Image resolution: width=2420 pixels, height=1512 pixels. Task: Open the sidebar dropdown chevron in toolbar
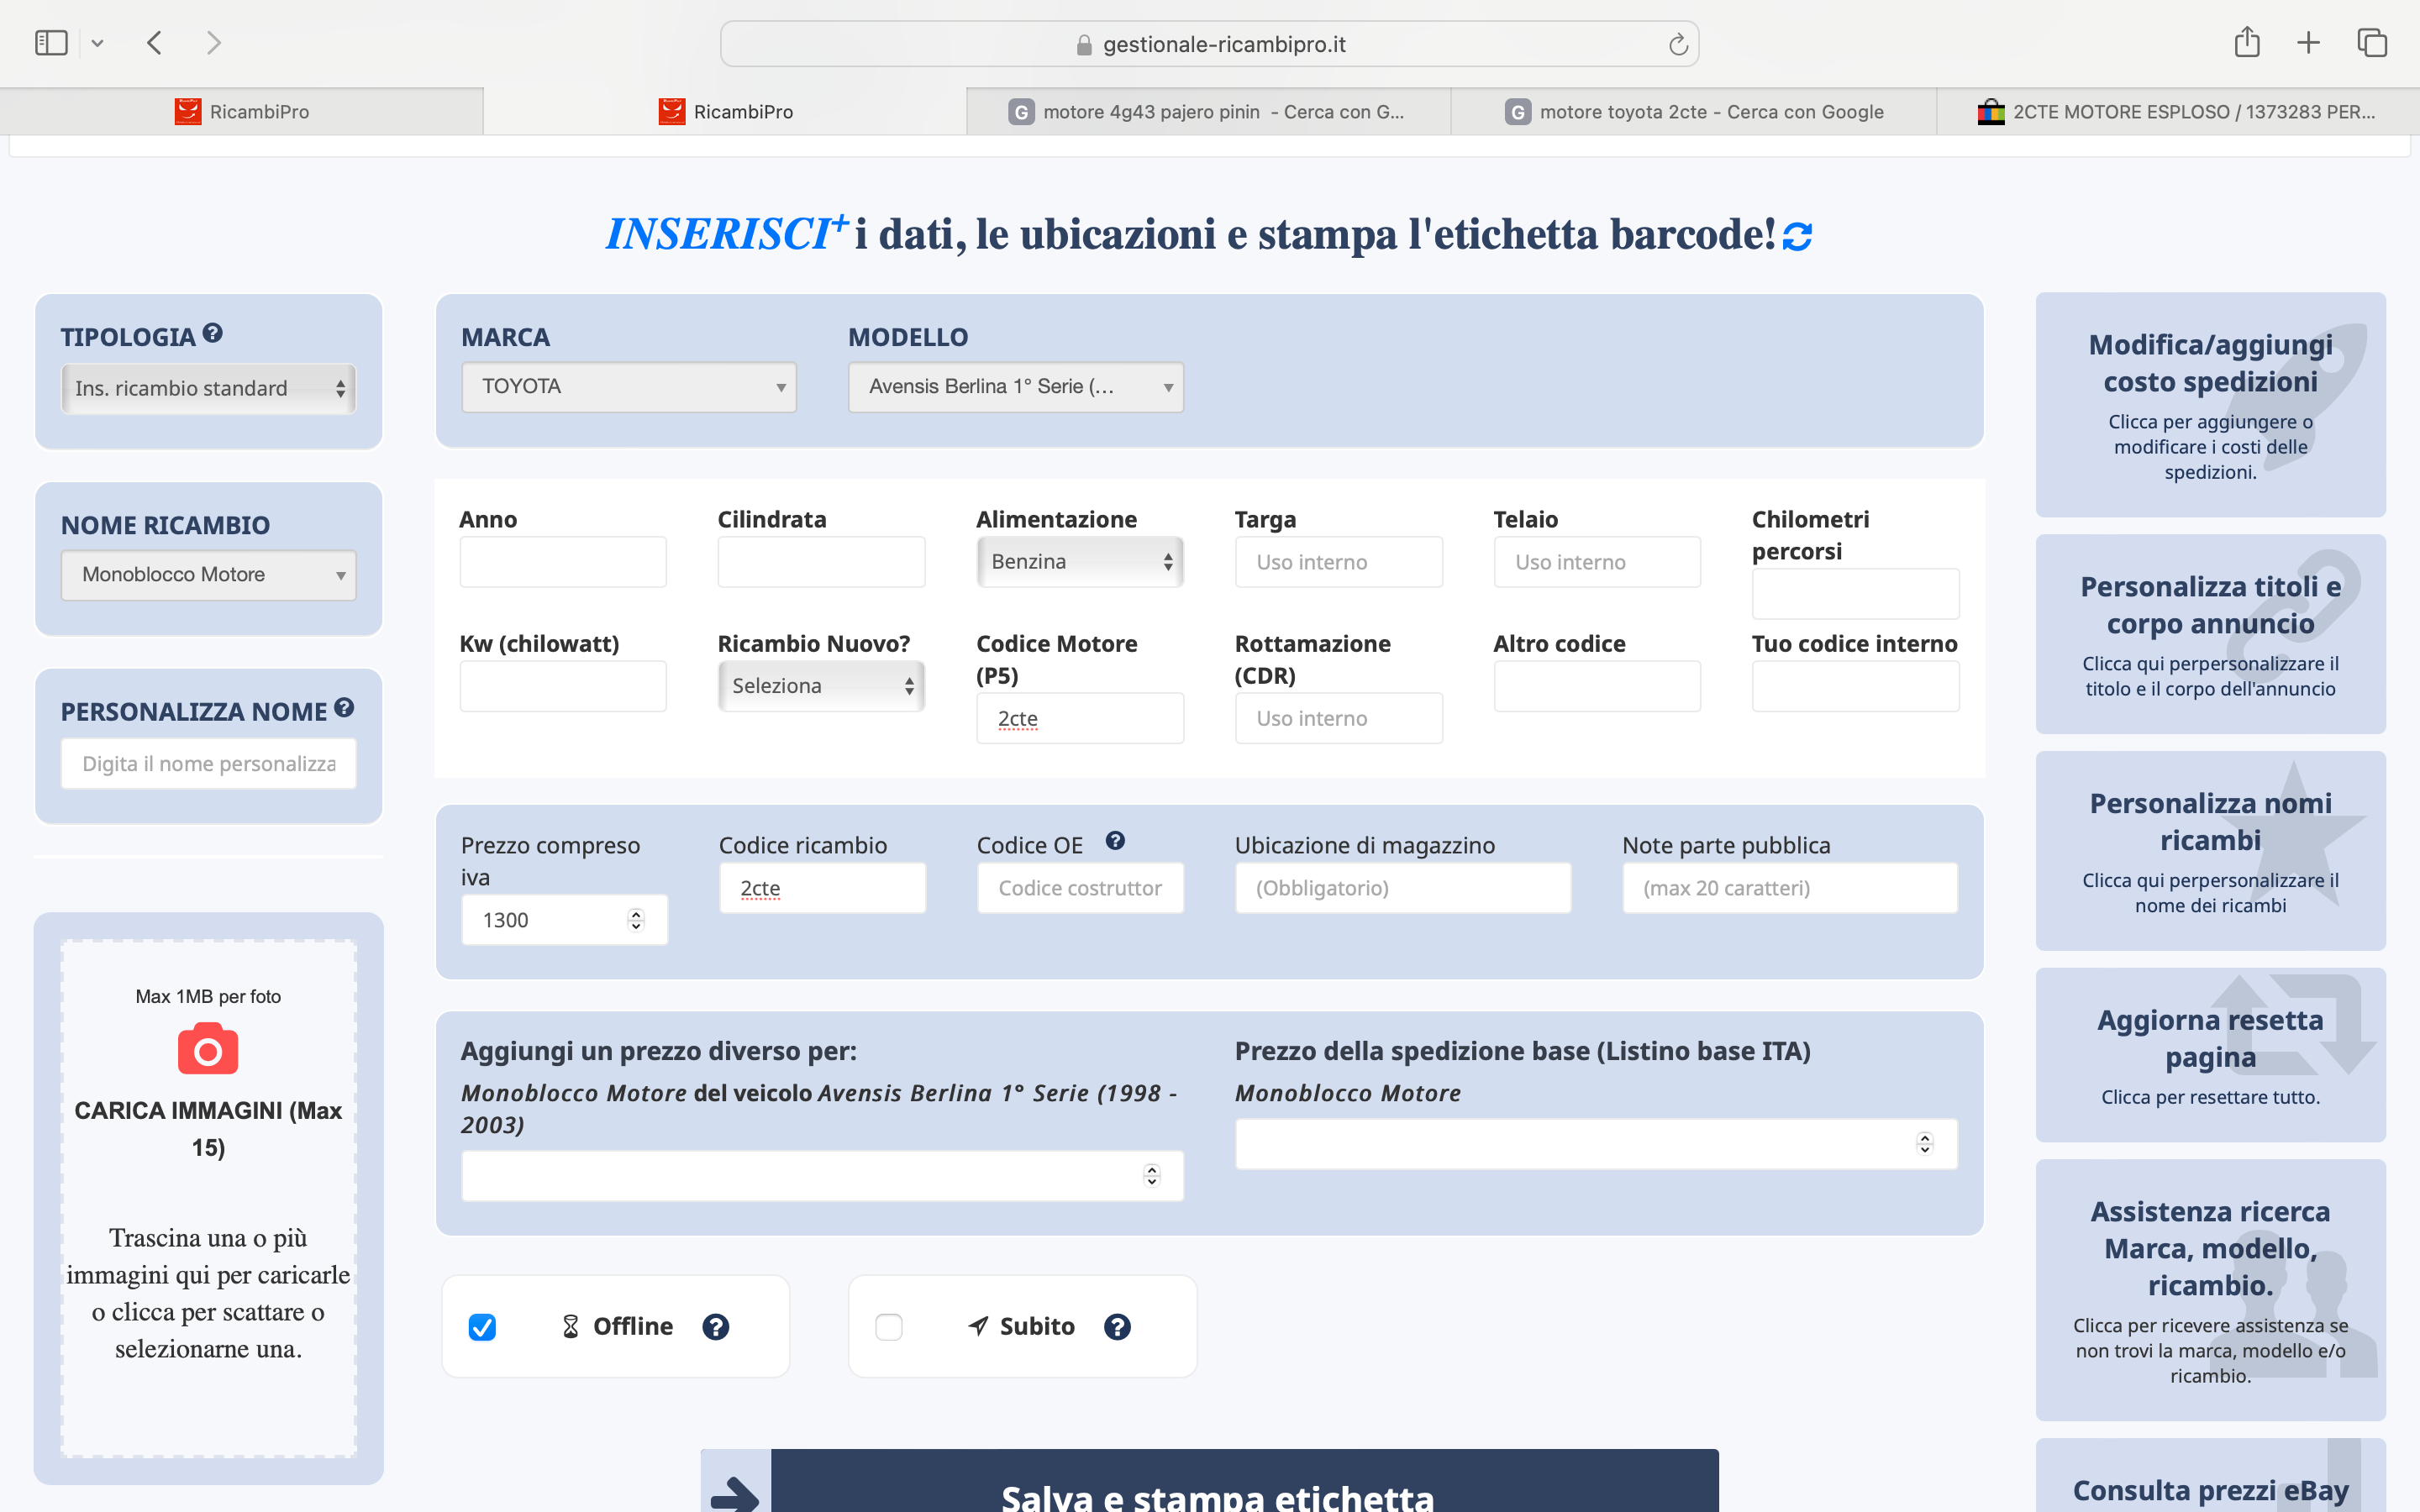tap(97, 43)
